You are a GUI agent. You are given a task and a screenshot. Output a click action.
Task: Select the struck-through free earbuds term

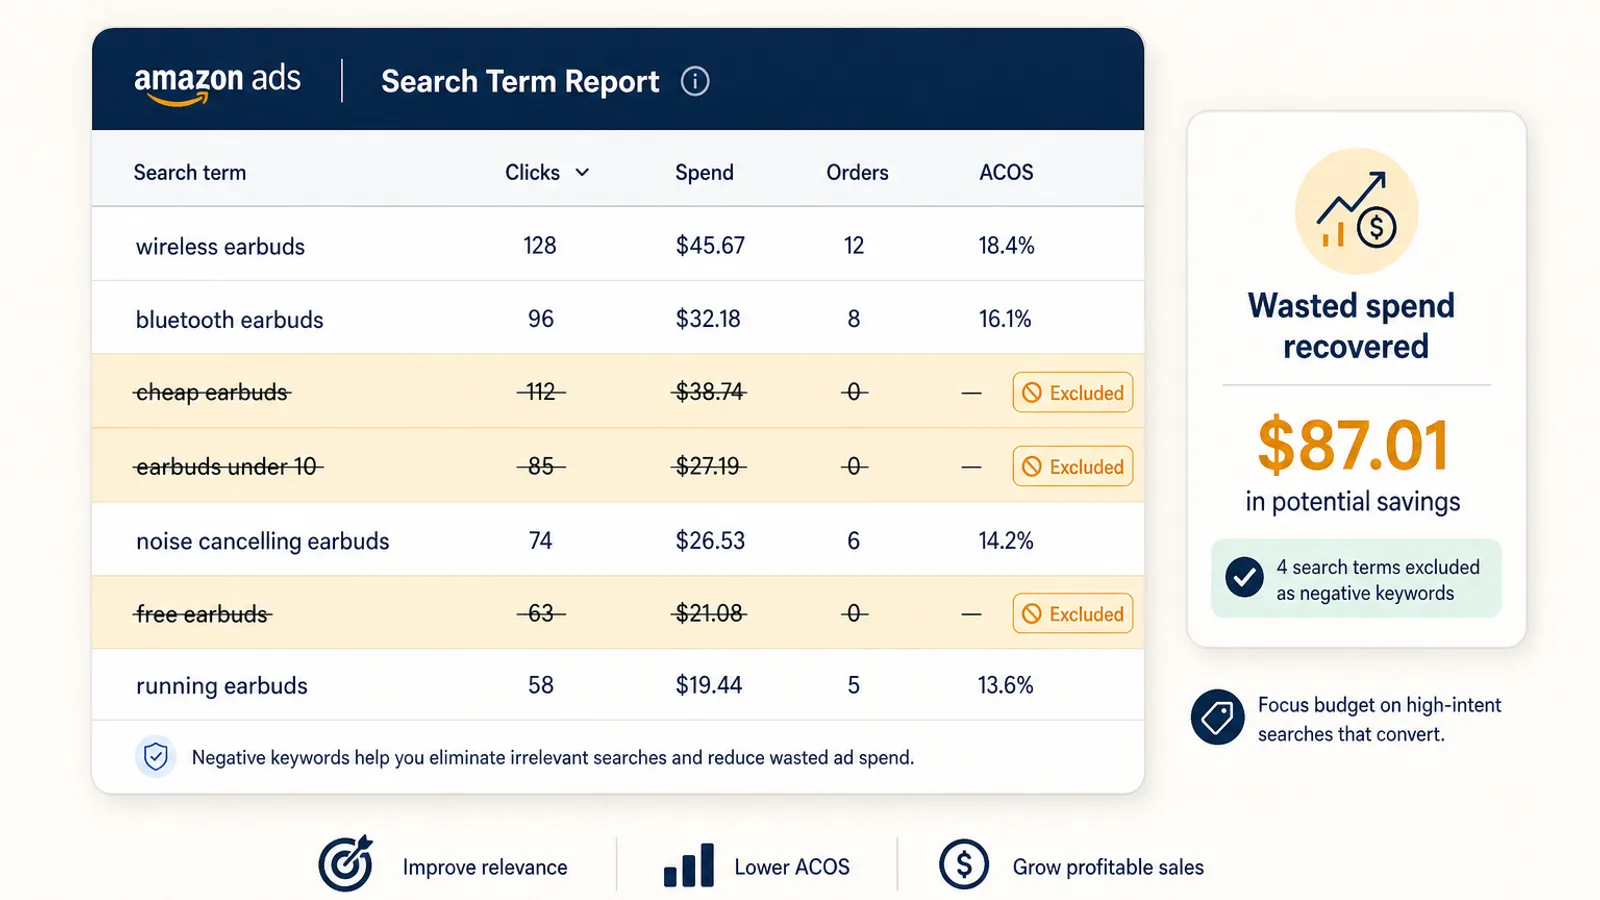(202, 614)
